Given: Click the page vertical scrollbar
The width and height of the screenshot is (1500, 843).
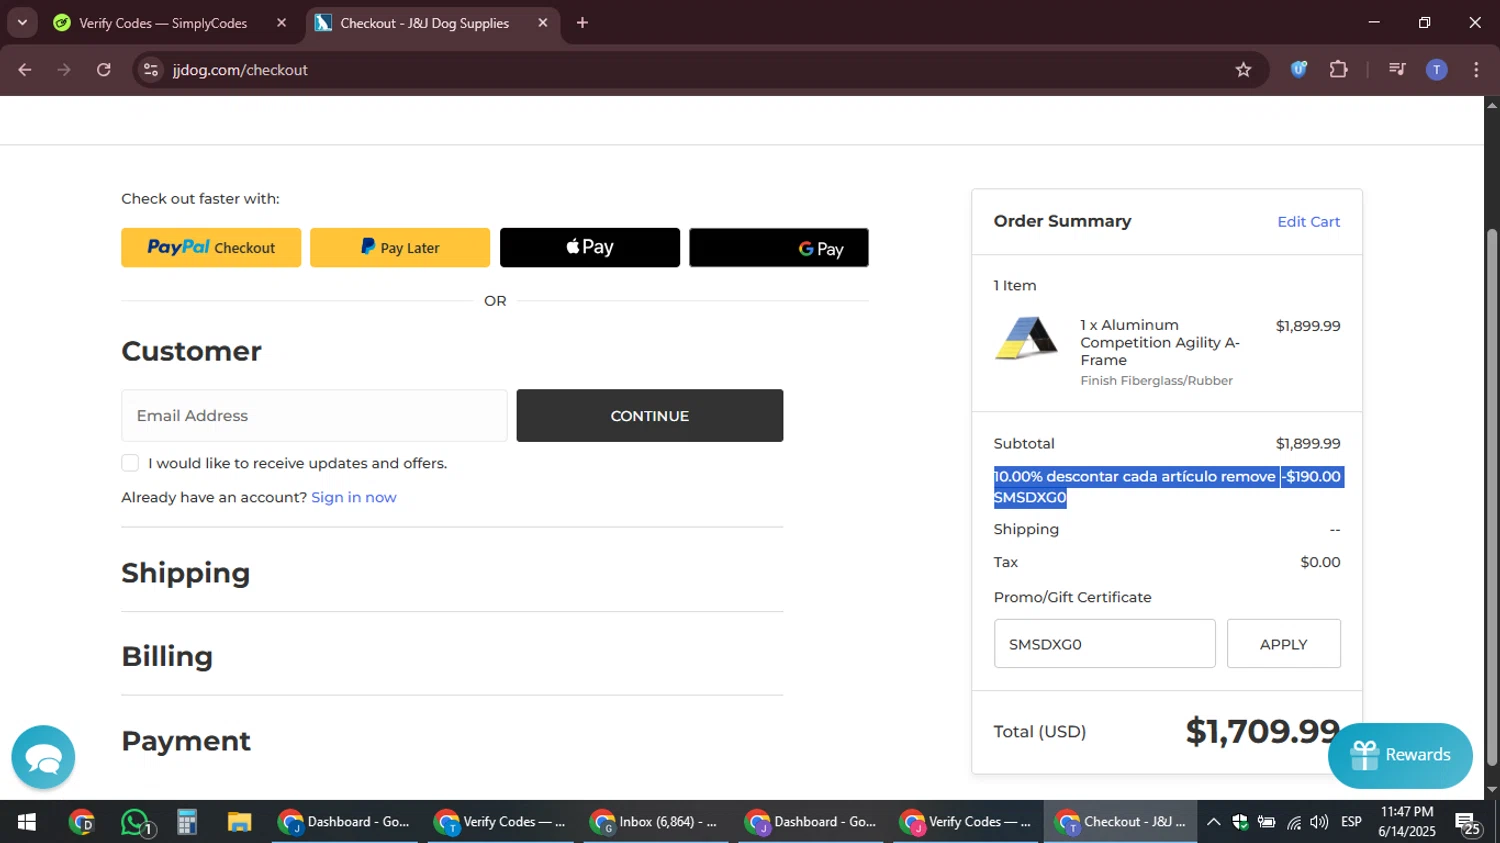Looking at the screenshot, I should (x=1492, y=497).
